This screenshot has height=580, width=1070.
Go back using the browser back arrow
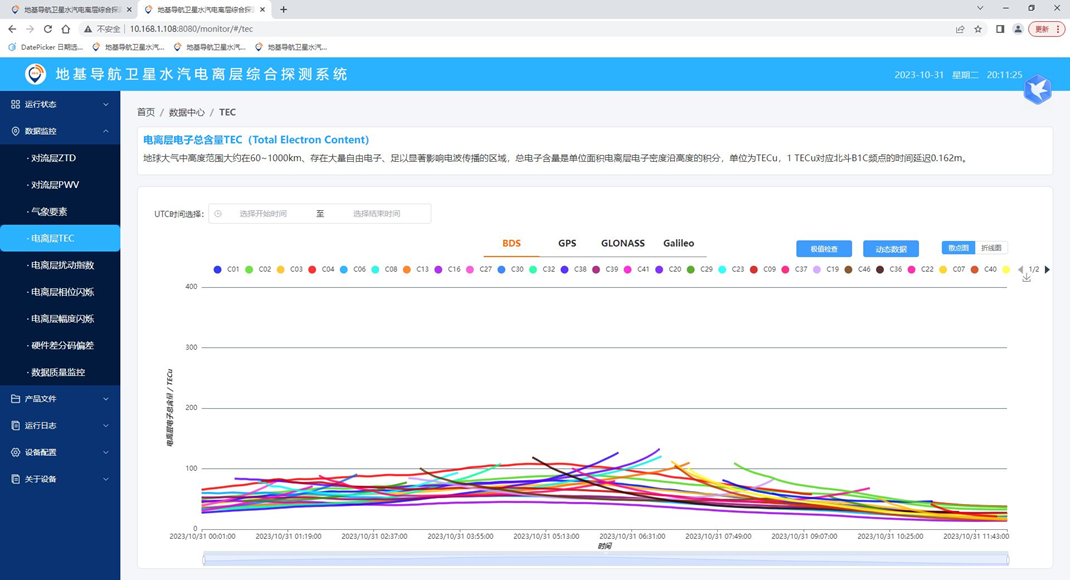pos(12,29)
